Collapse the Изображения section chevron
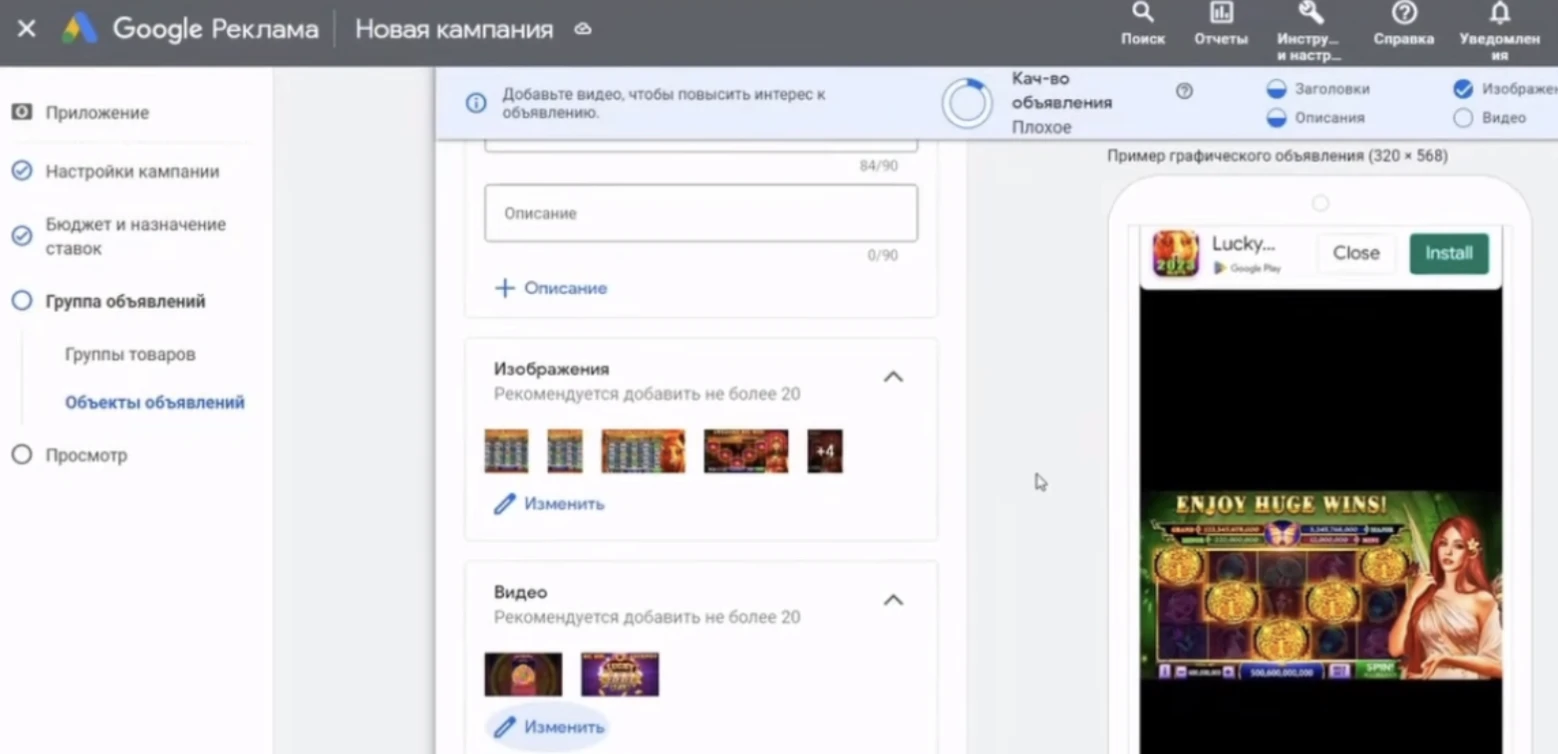 893,377
